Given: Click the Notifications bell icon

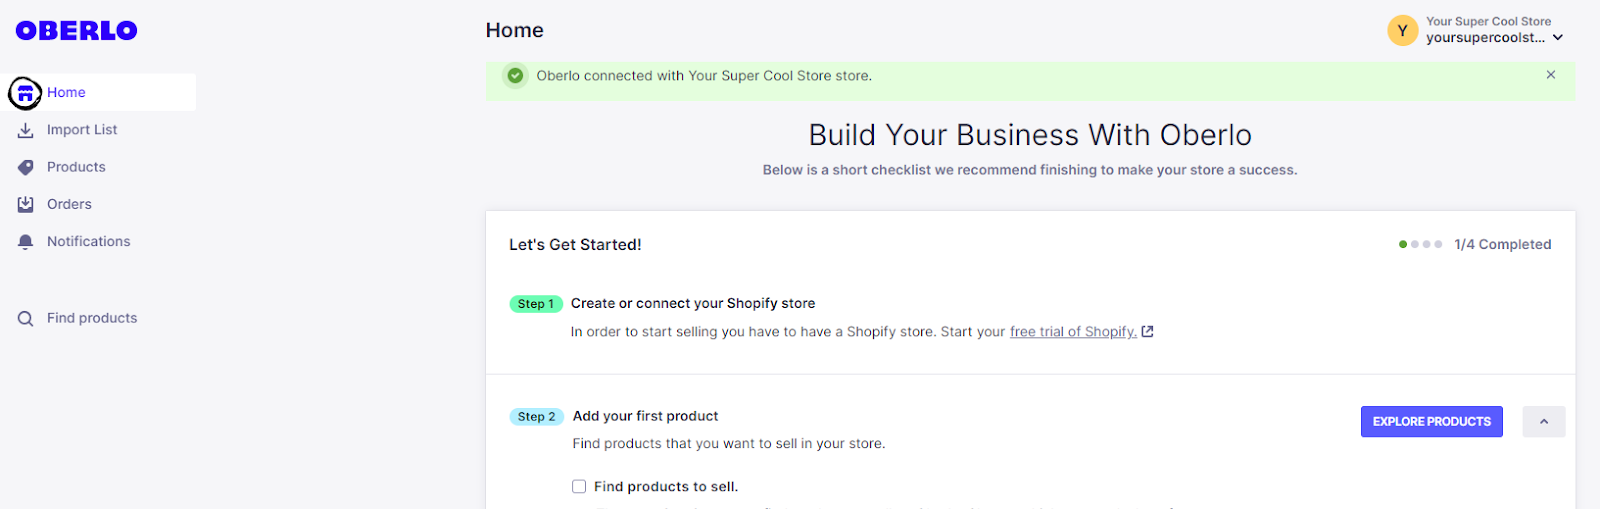Looking at the screenshot, I should click(26, 242).
